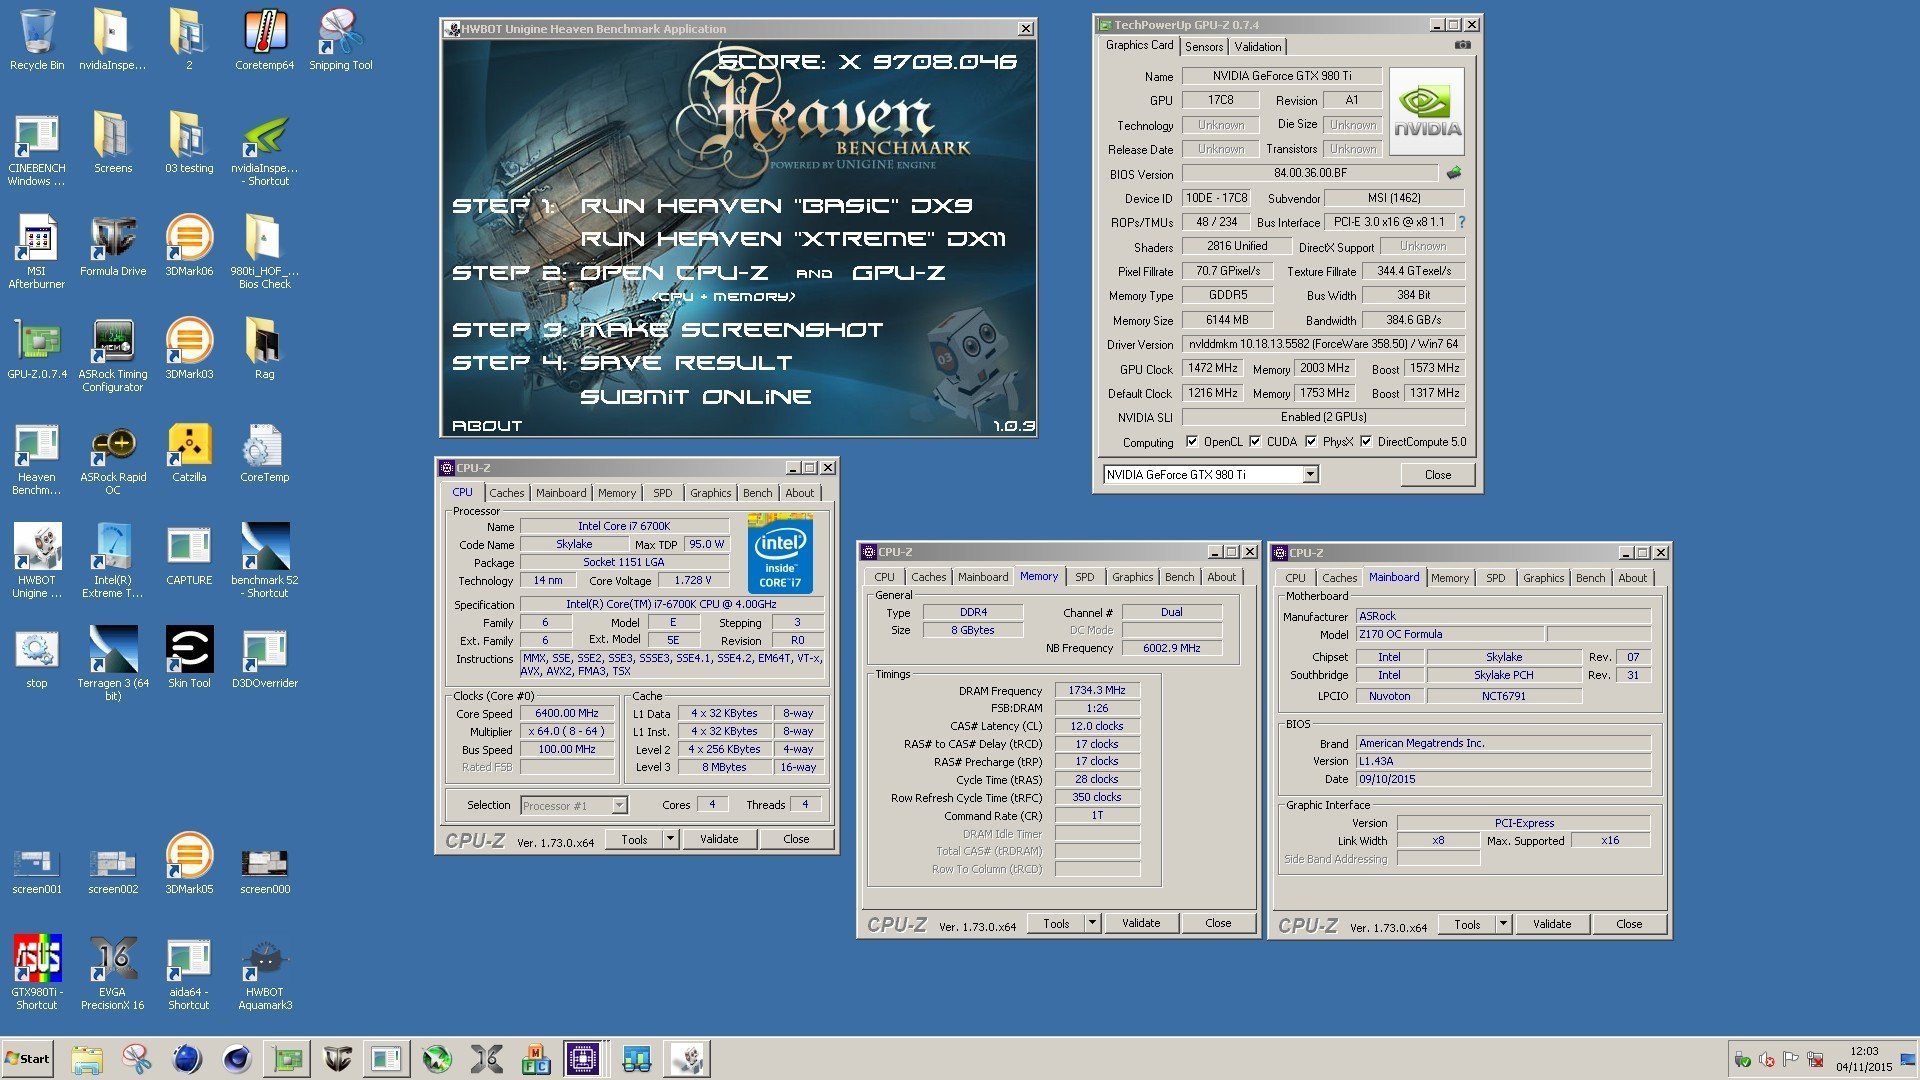This screenshot has height=1080, width=1920.
Task: Open the HWBOT Aquamark3 desktop icon
Action: (265, 974)
